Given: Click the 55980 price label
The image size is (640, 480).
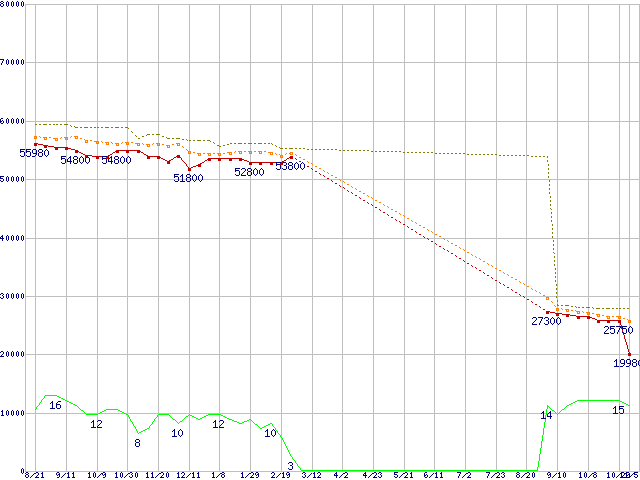Looking at the screenshot, I should click(34, 153).
